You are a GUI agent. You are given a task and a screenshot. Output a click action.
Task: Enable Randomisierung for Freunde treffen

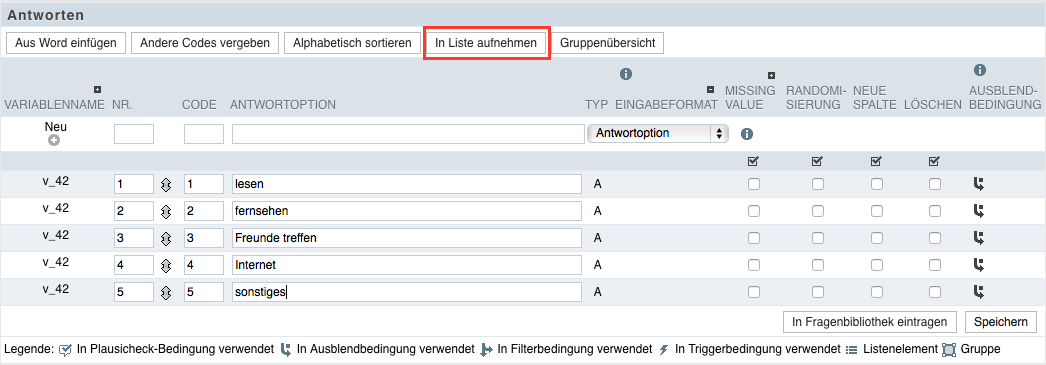point(817,238)
